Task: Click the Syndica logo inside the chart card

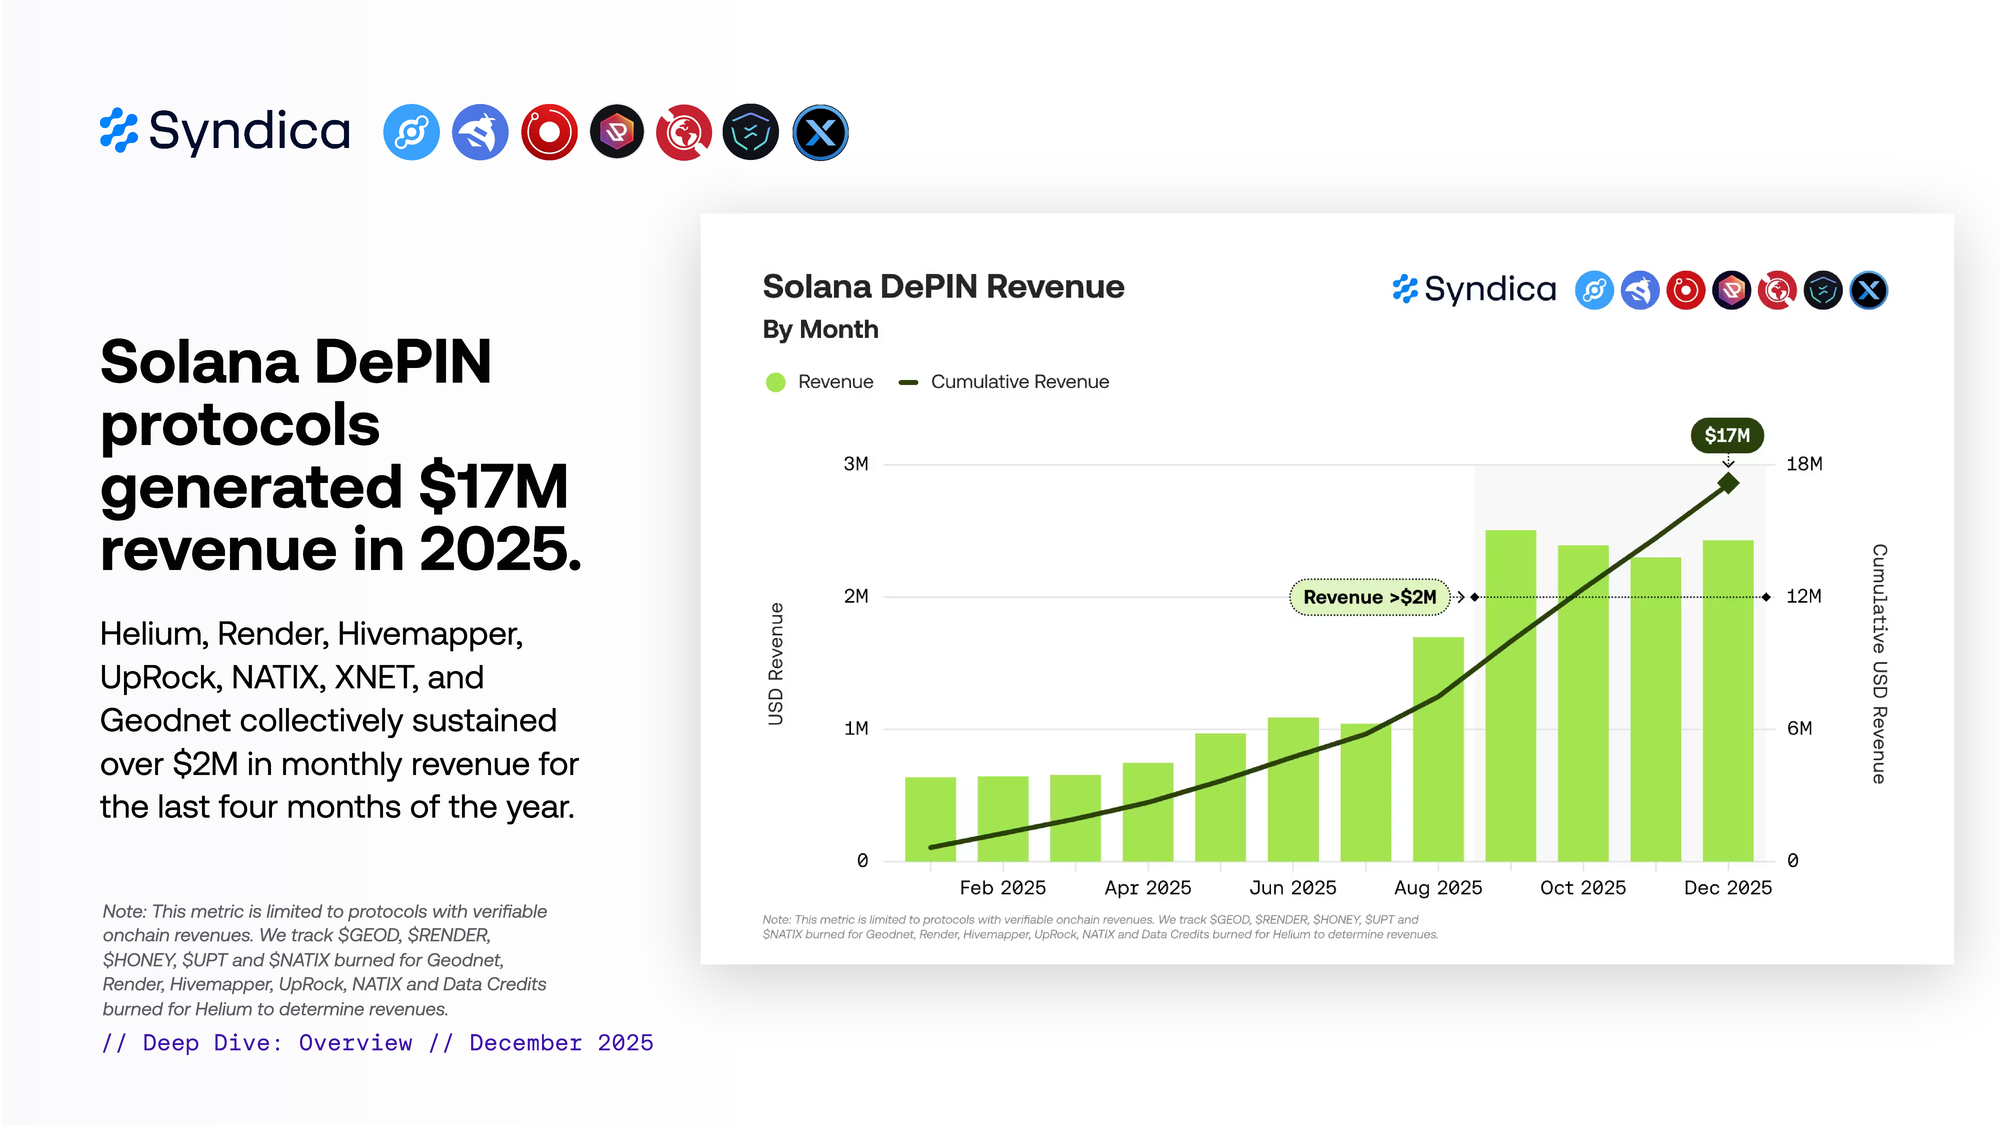Action: pyautogui.click(x=1475, y=289)
